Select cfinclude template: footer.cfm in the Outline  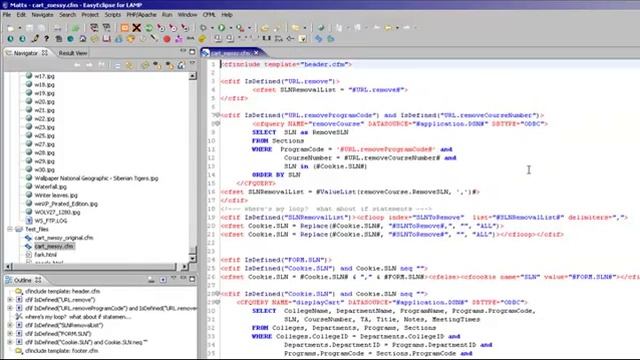tap(62, 351)
